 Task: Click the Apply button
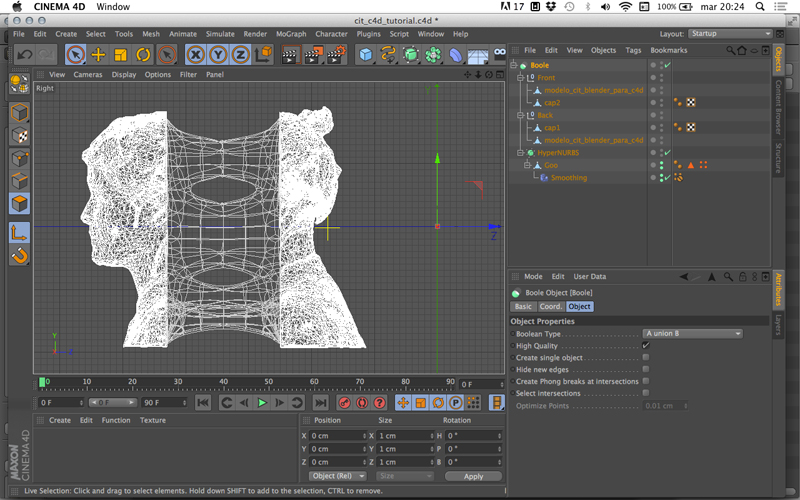(473, 476)
